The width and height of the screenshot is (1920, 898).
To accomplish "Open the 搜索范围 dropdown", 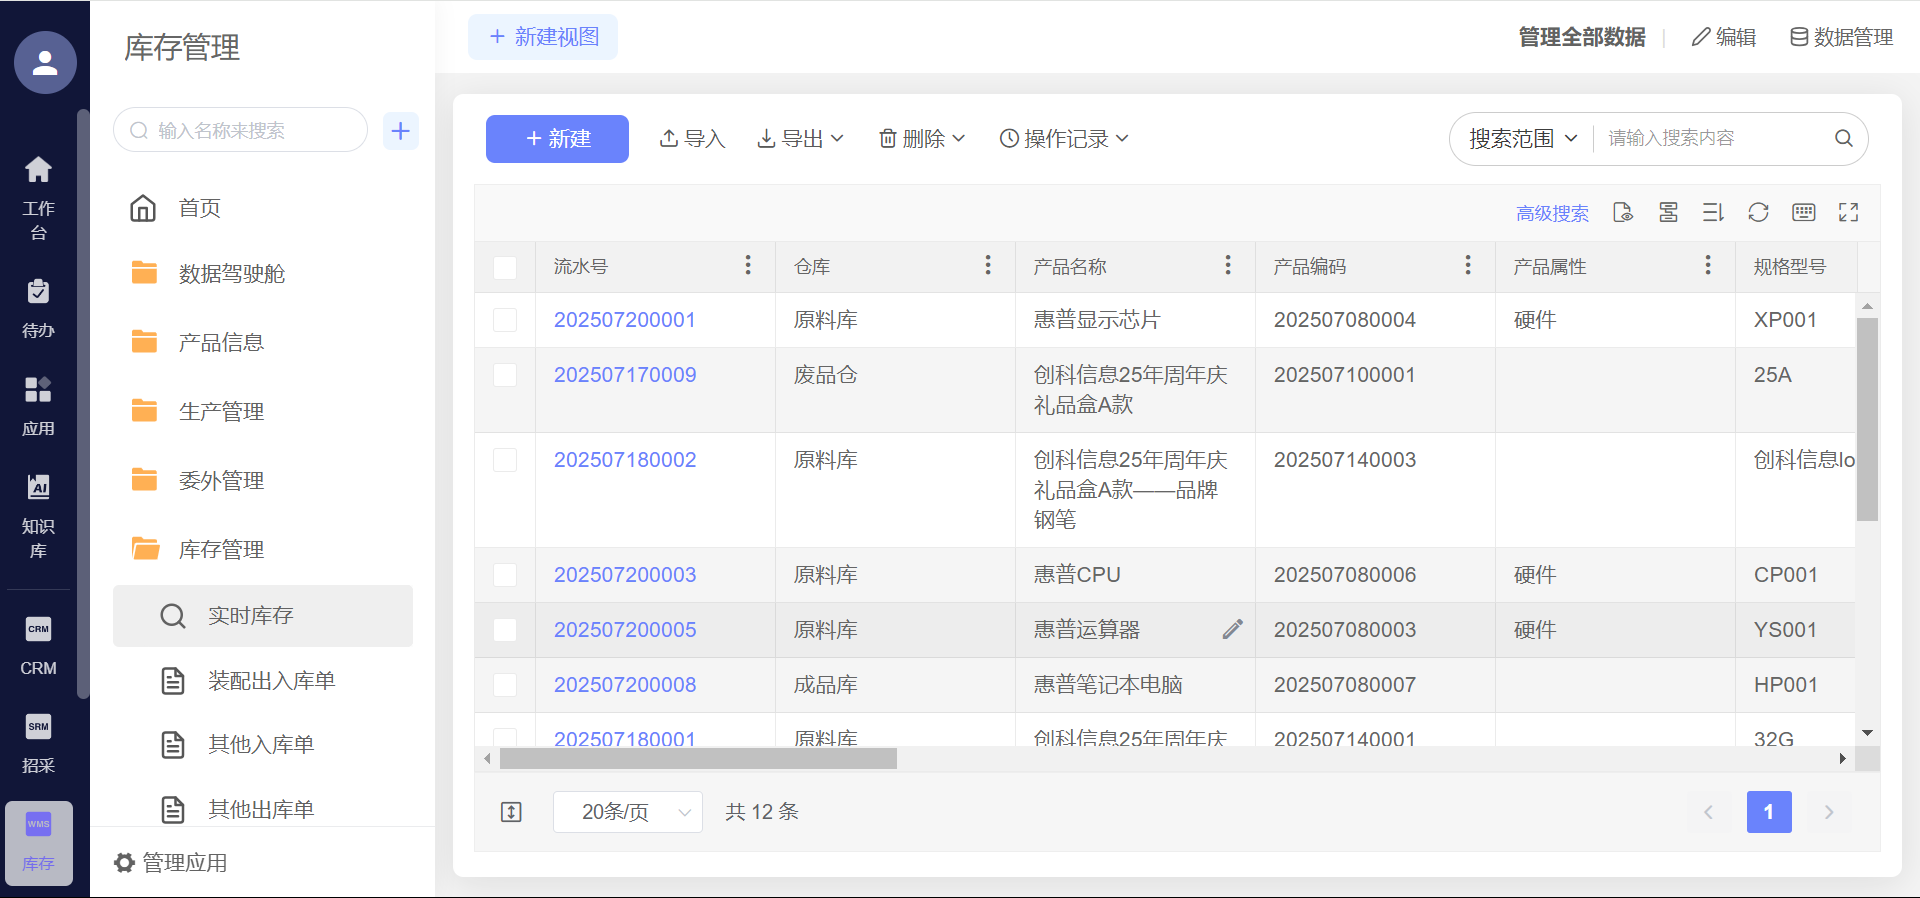I will (1522, 139).
